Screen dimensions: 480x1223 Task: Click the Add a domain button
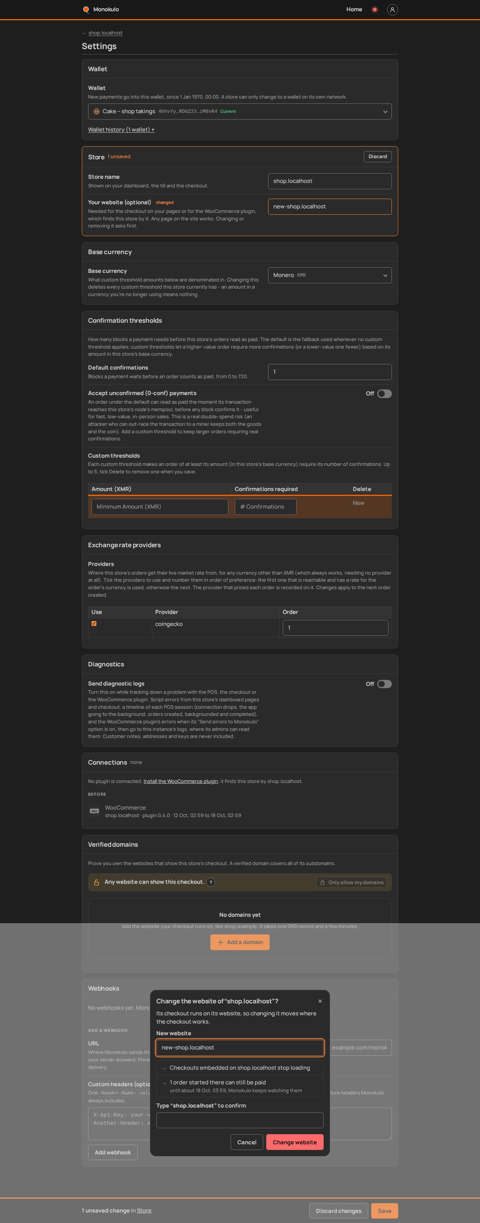point(240,942)
